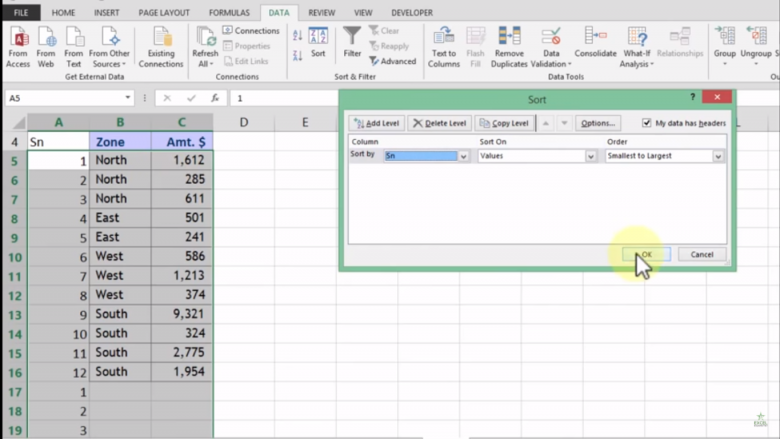Move sort level down arrow
Image resolution: width=780 pixels, height=439 pixels.
point(564,123)
